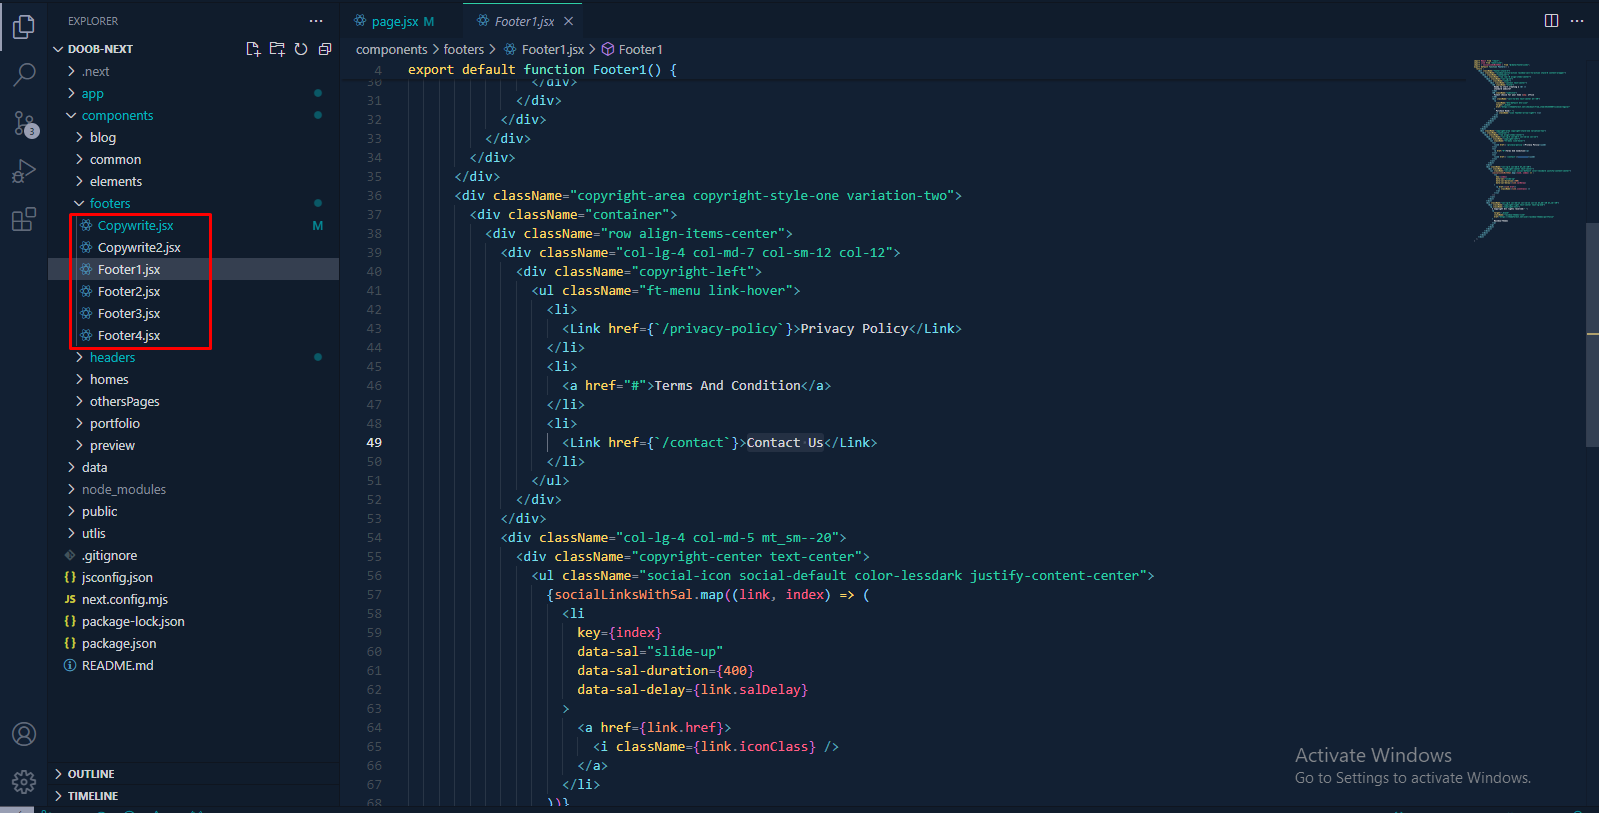Click New File icon in explorer header
This screenshot has width=1599, height=813.
tap(253, 49)
